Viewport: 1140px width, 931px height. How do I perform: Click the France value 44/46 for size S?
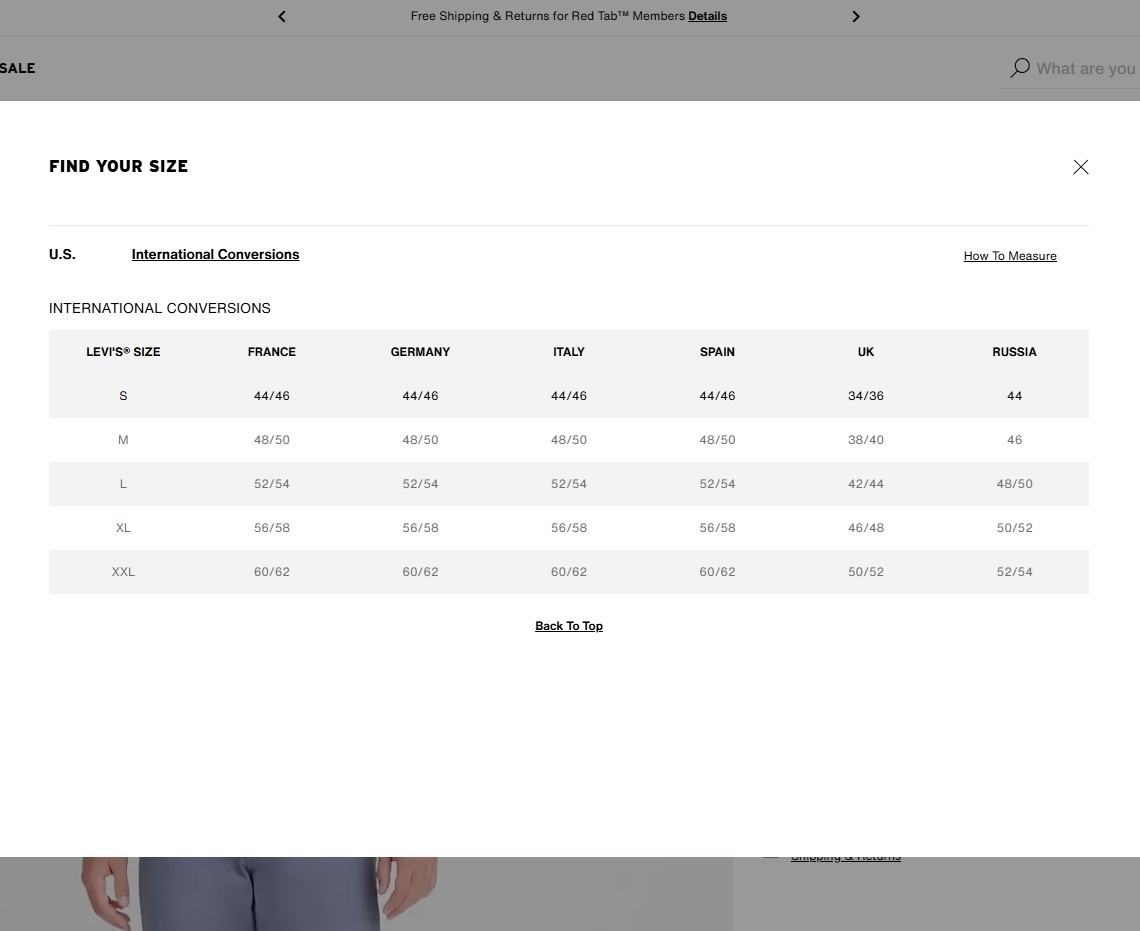[271, 396]
